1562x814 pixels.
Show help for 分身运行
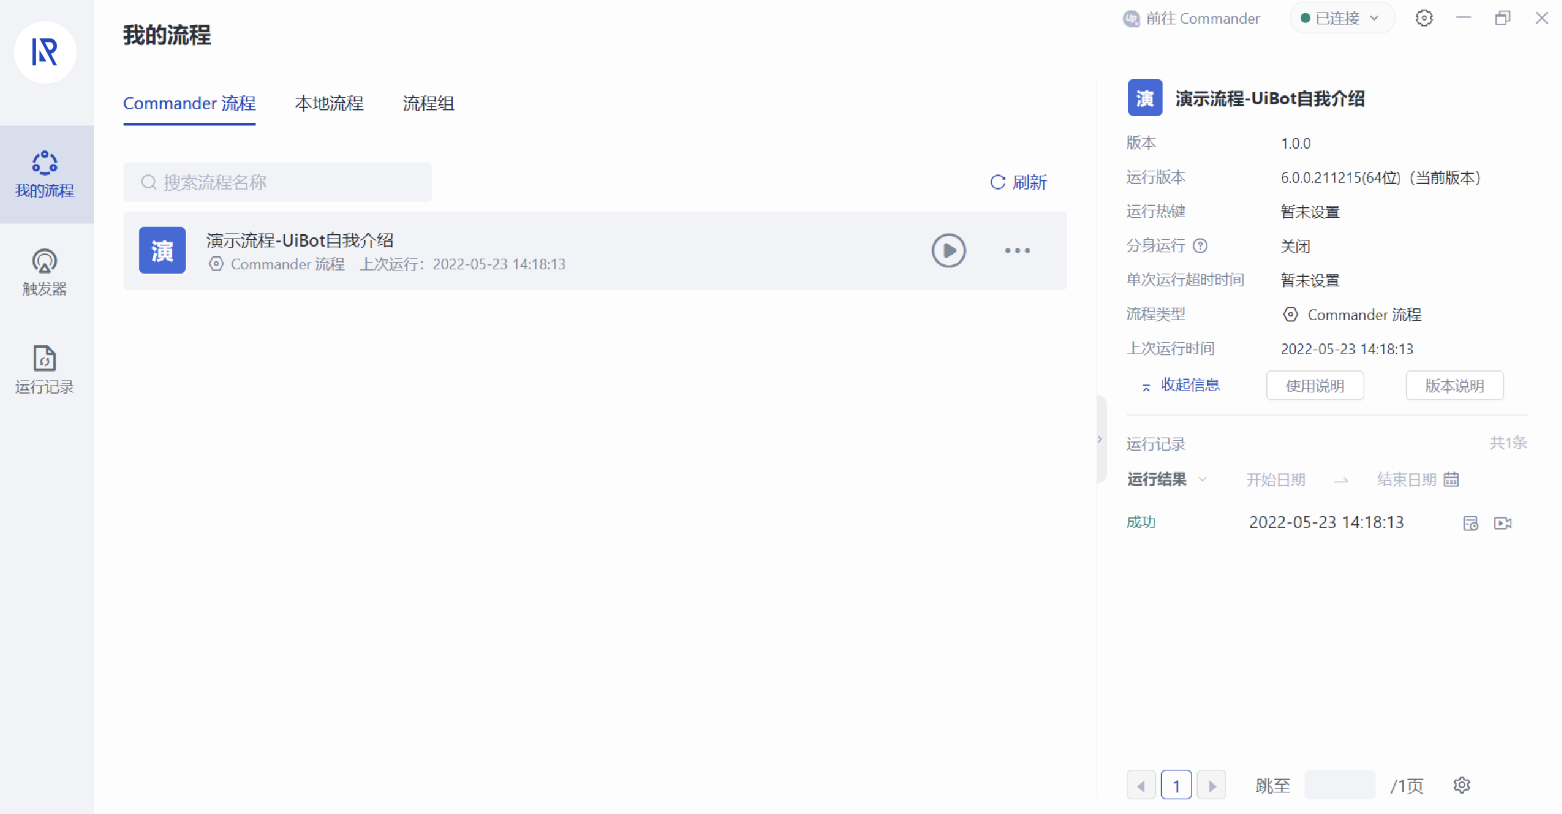1201,246
